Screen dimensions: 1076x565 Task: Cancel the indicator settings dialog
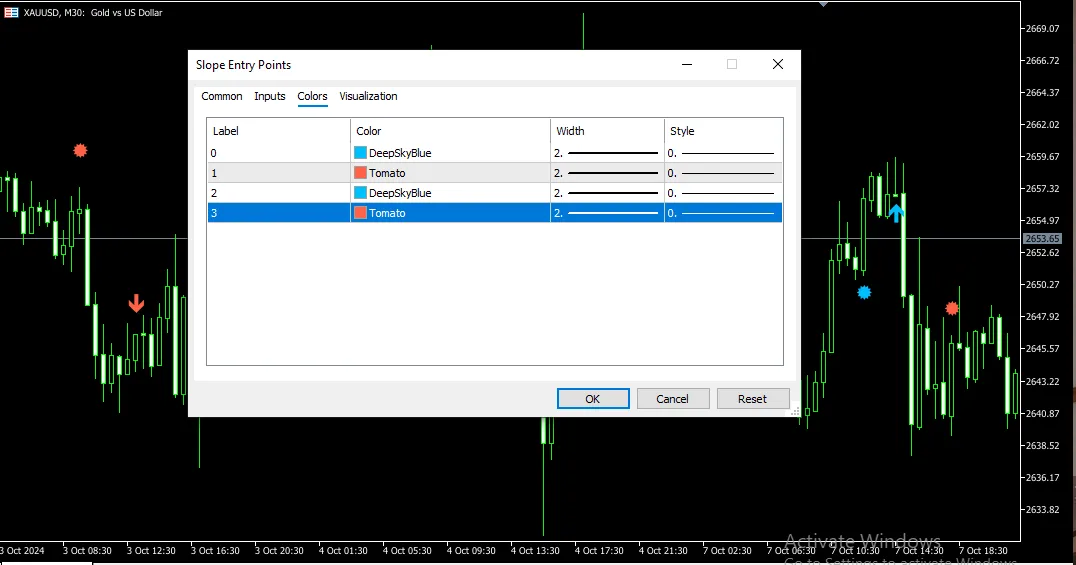pos(672,399)
